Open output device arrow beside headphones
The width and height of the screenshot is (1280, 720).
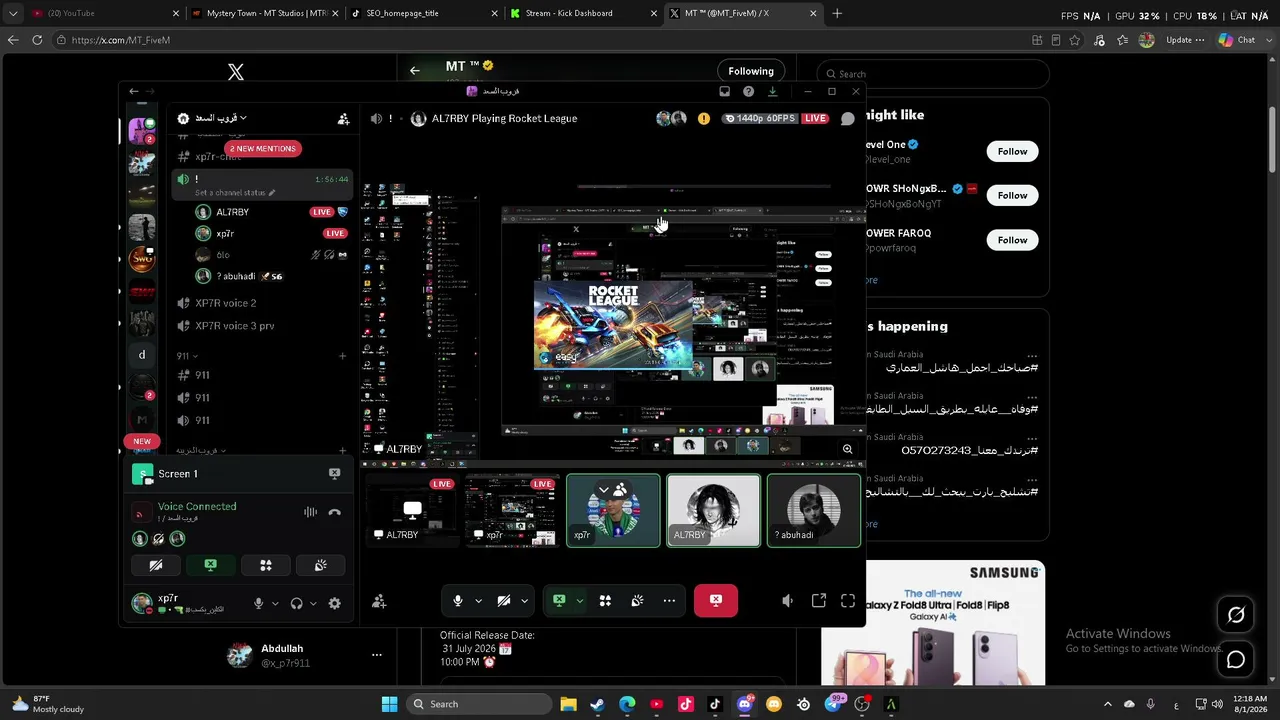point(313,603)
